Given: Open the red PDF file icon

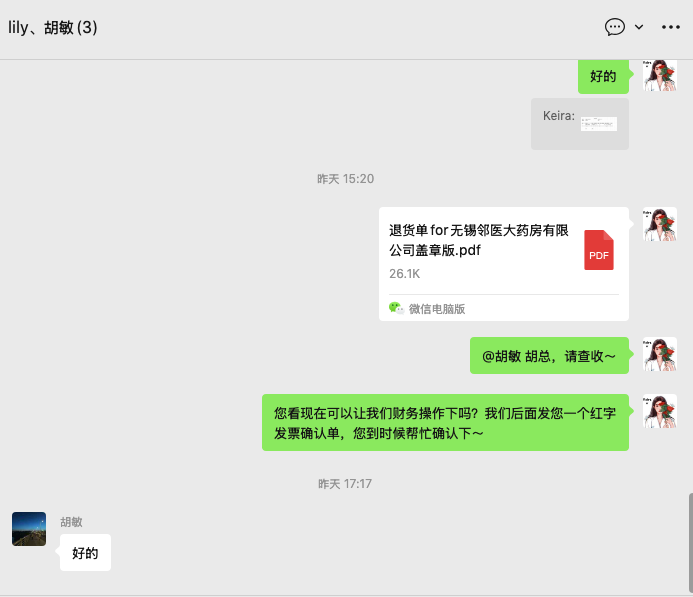Looking at the screenshot, I should tap(598, 250).
